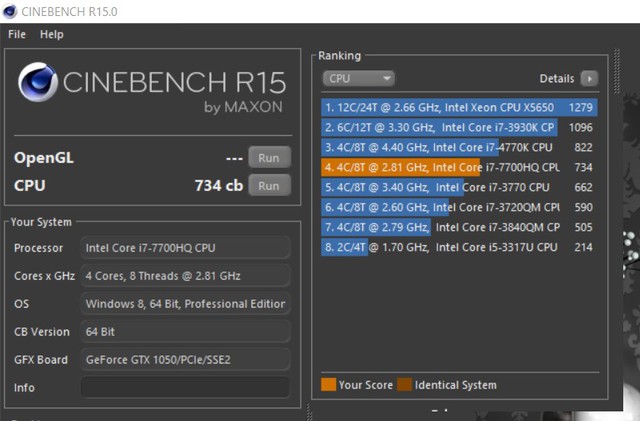Click the GFX Board GeForce GTX 1050 field
Screen dimensions: 640x421
186,360
